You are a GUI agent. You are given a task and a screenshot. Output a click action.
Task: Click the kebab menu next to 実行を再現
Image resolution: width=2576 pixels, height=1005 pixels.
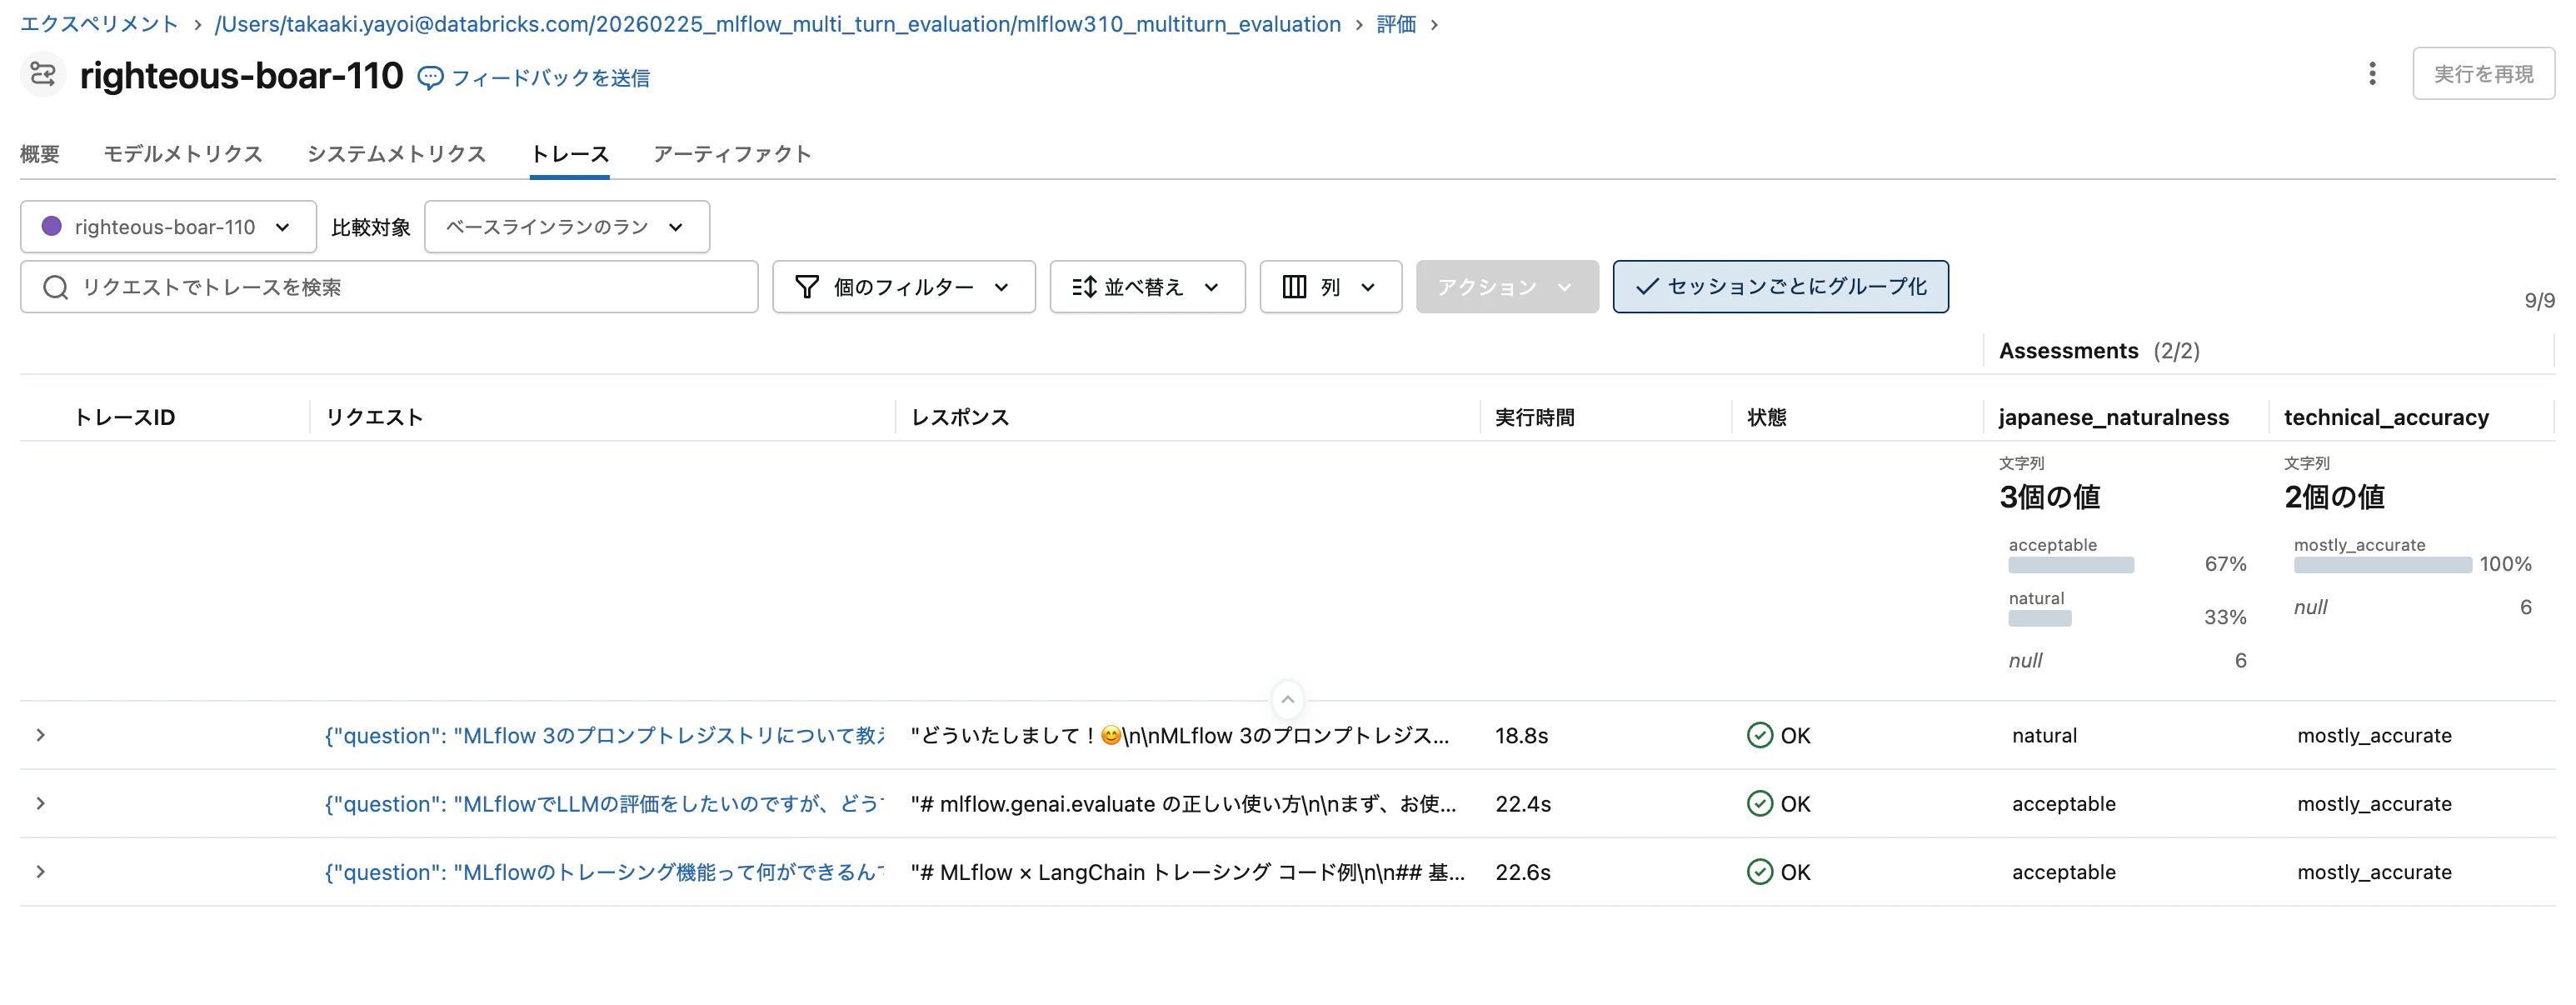tap(2373, 73)
